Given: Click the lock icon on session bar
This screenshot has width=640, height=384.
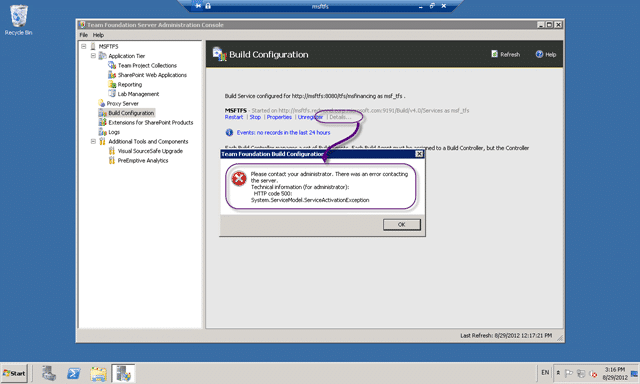Looking at the screenshot, I should tap(208, 6).
